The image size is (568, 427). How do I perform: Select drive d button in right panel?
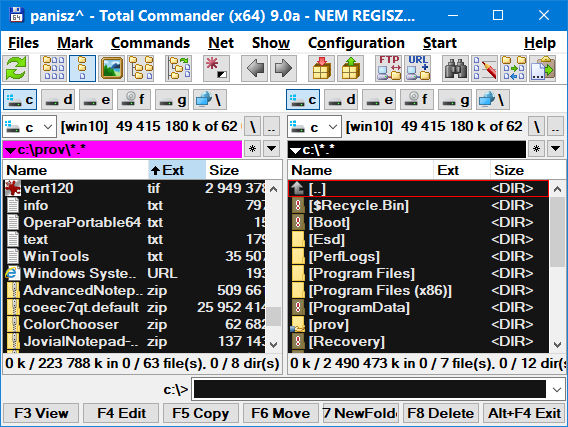tap(341, 100)
